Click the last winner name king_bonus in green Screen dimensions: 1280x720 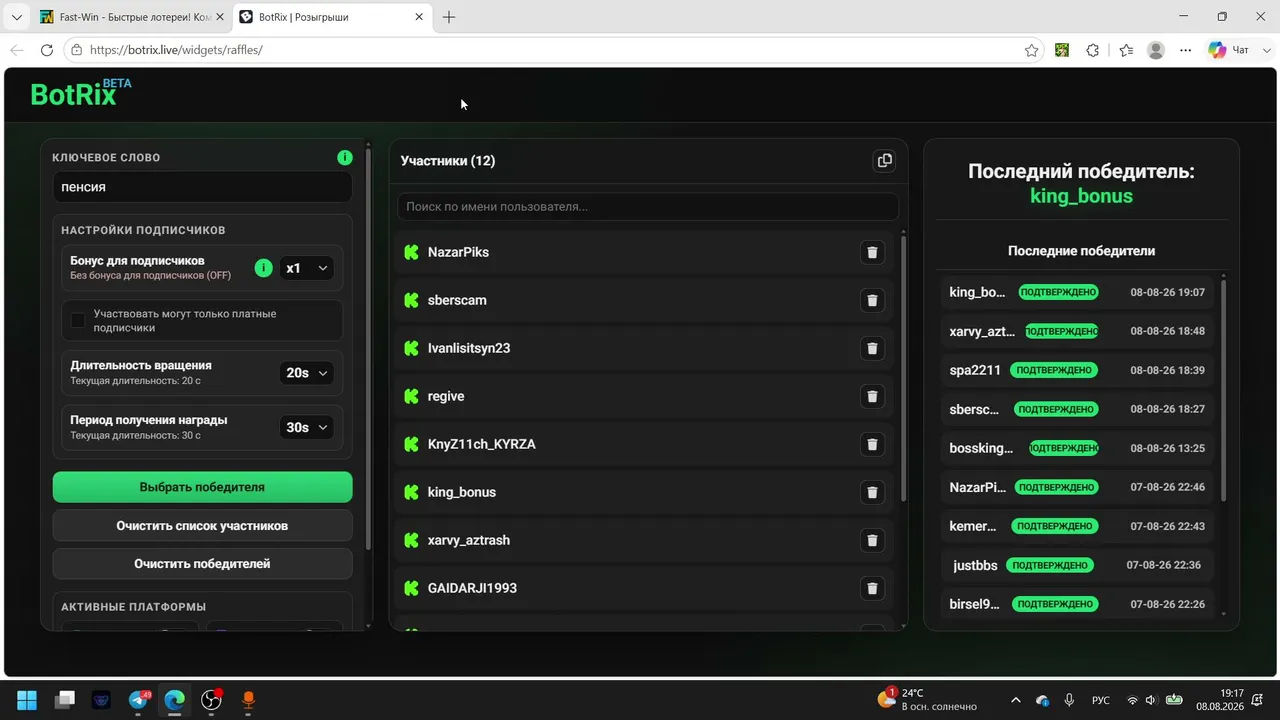click(1081, 196)
